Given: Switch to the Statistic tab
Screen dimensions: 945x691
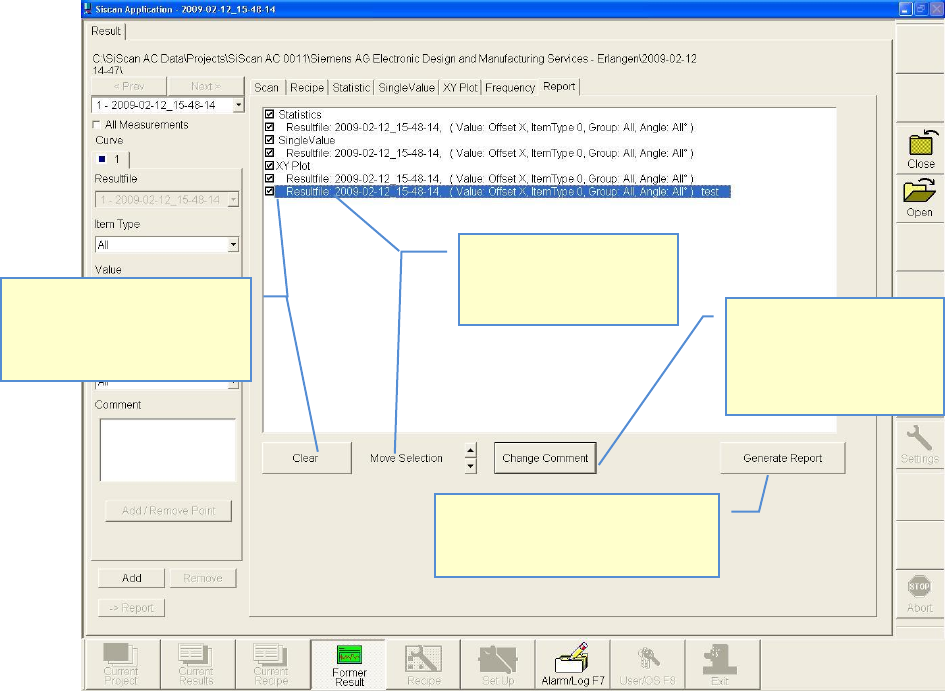Looking at the screenshot, I should click(351, 88).
